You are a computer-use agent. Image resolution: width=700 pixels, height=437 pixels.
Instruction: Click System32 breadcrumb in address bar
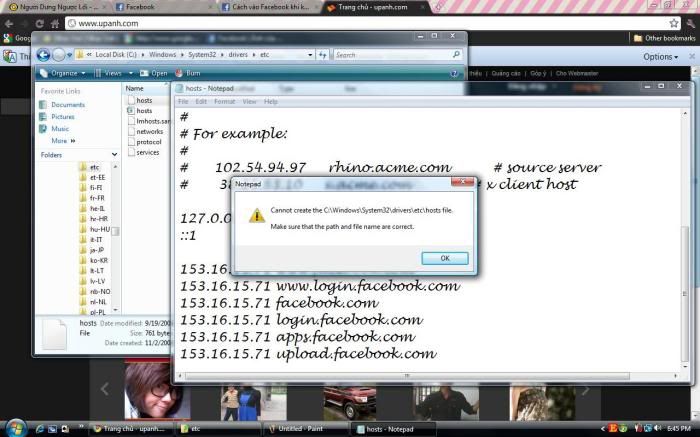click(x=202, y=54)
